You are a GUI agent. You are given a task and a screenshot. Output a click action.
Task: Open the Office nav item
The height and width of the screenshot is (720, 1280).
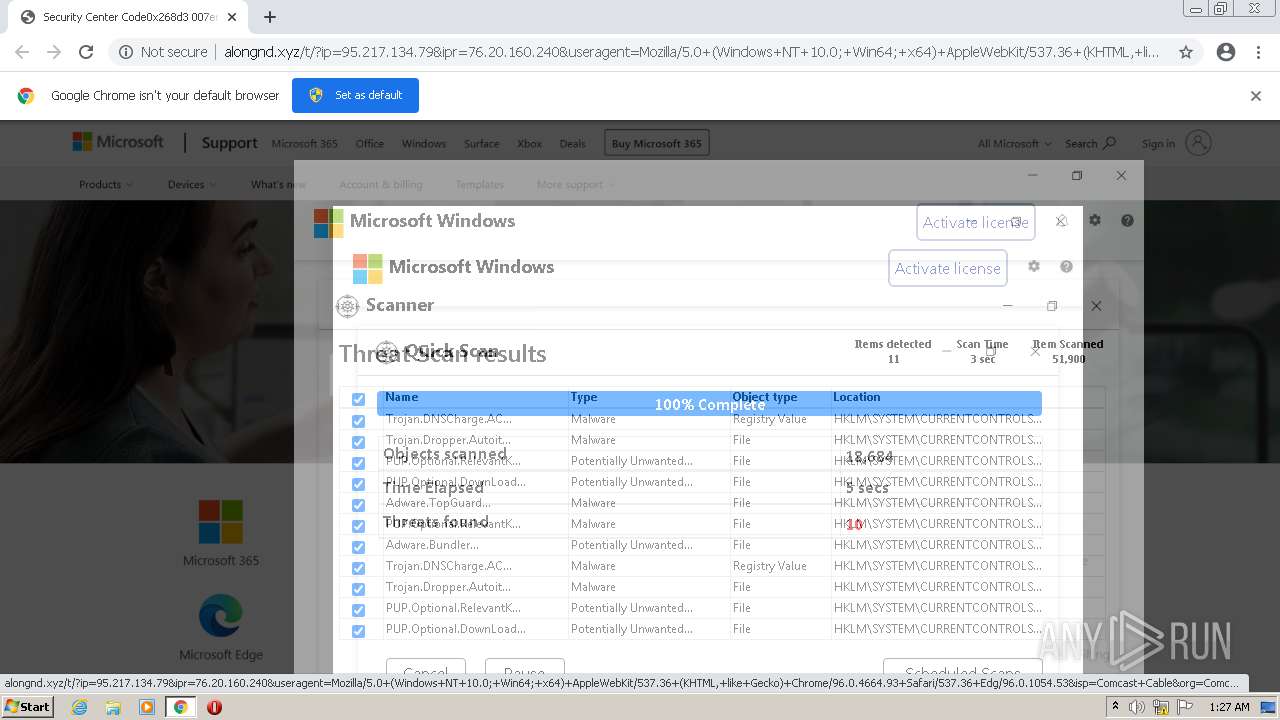[370, 144]
